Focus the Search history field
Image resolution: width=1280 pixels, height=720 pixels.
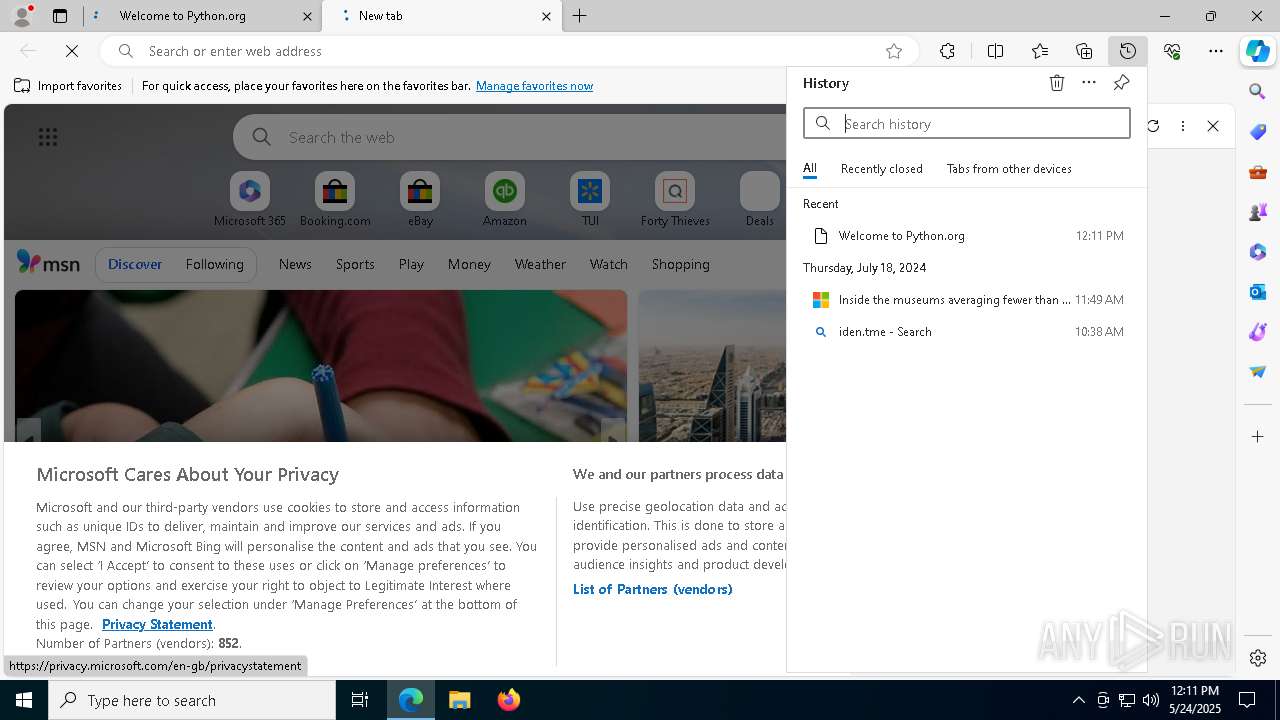click(x=967, y=123)
